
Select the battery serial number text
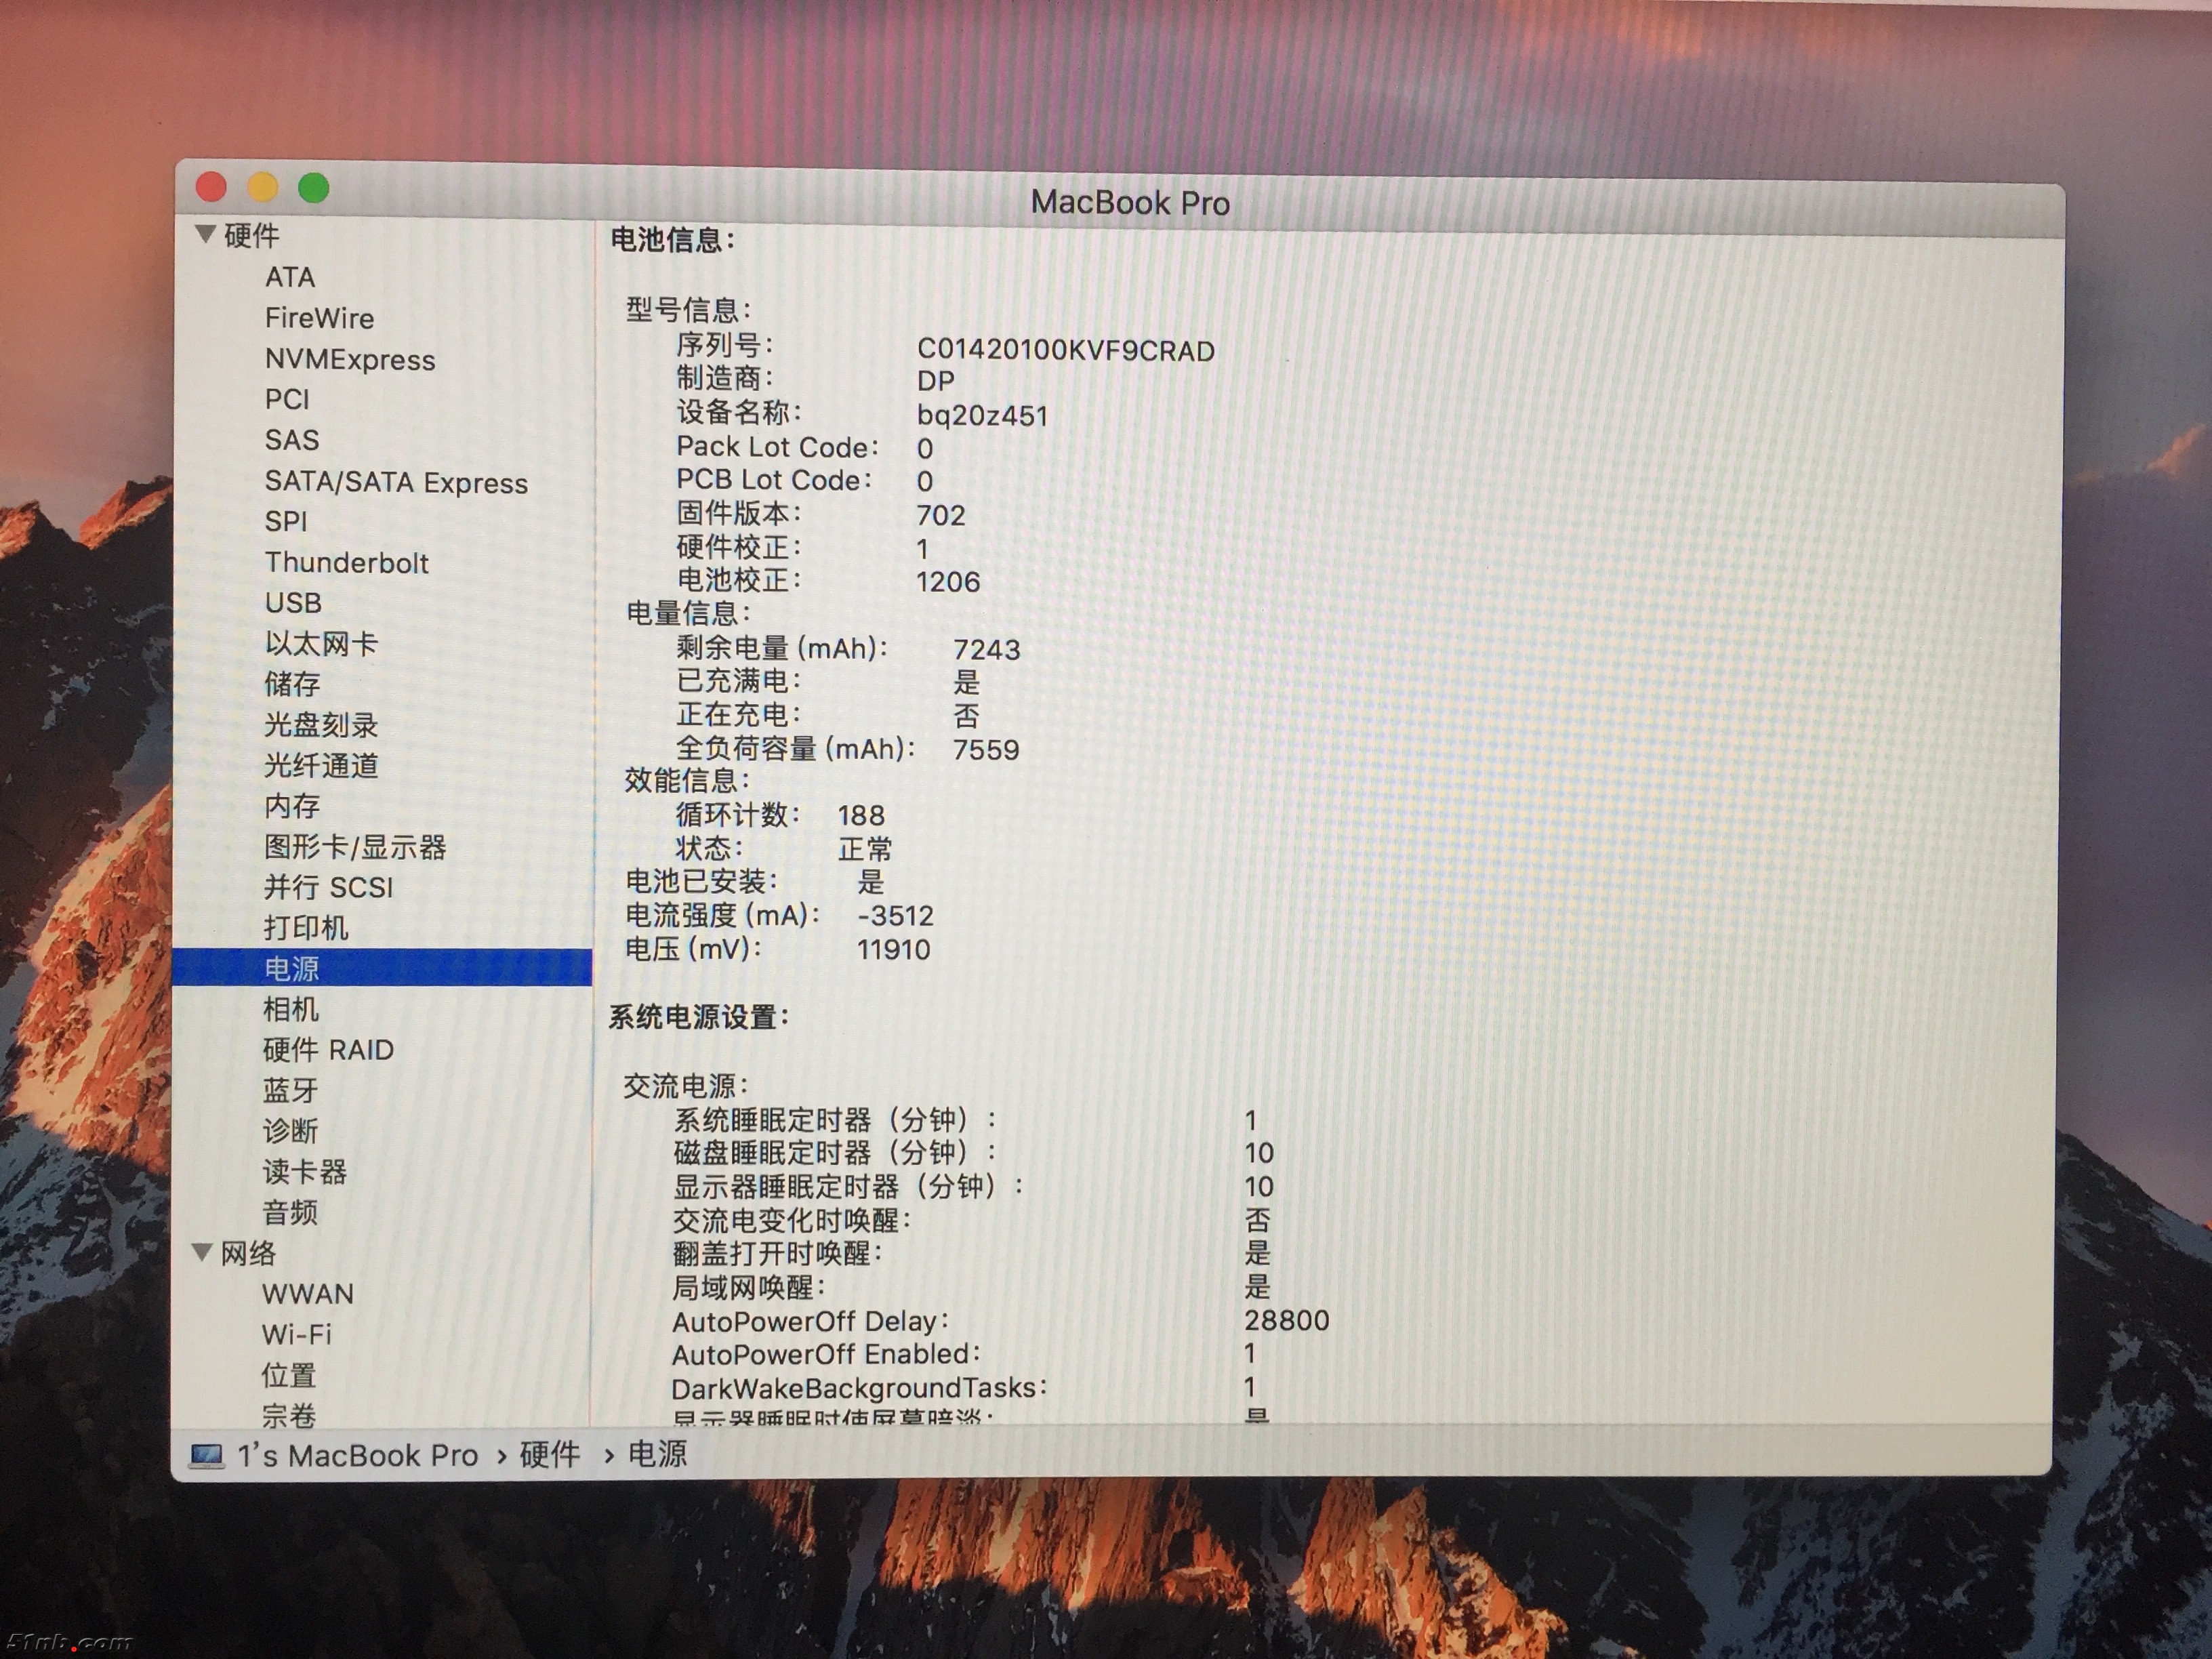click(1065, 350)
